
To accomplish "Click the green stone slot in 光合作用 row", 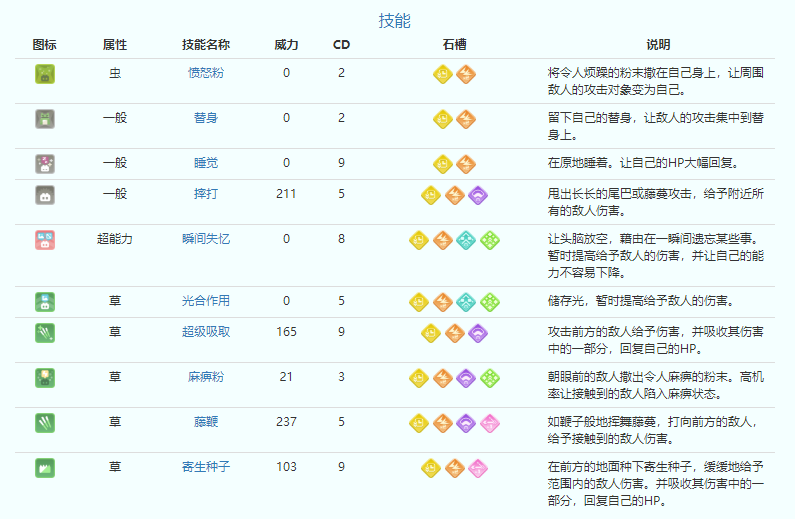I will pyautogui.click(x=490, y=302).
